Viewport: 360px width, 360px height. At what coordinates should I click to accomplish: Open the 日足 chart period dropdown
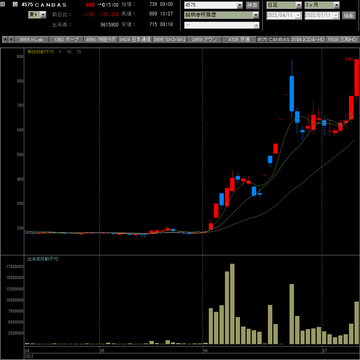[299, 5]
